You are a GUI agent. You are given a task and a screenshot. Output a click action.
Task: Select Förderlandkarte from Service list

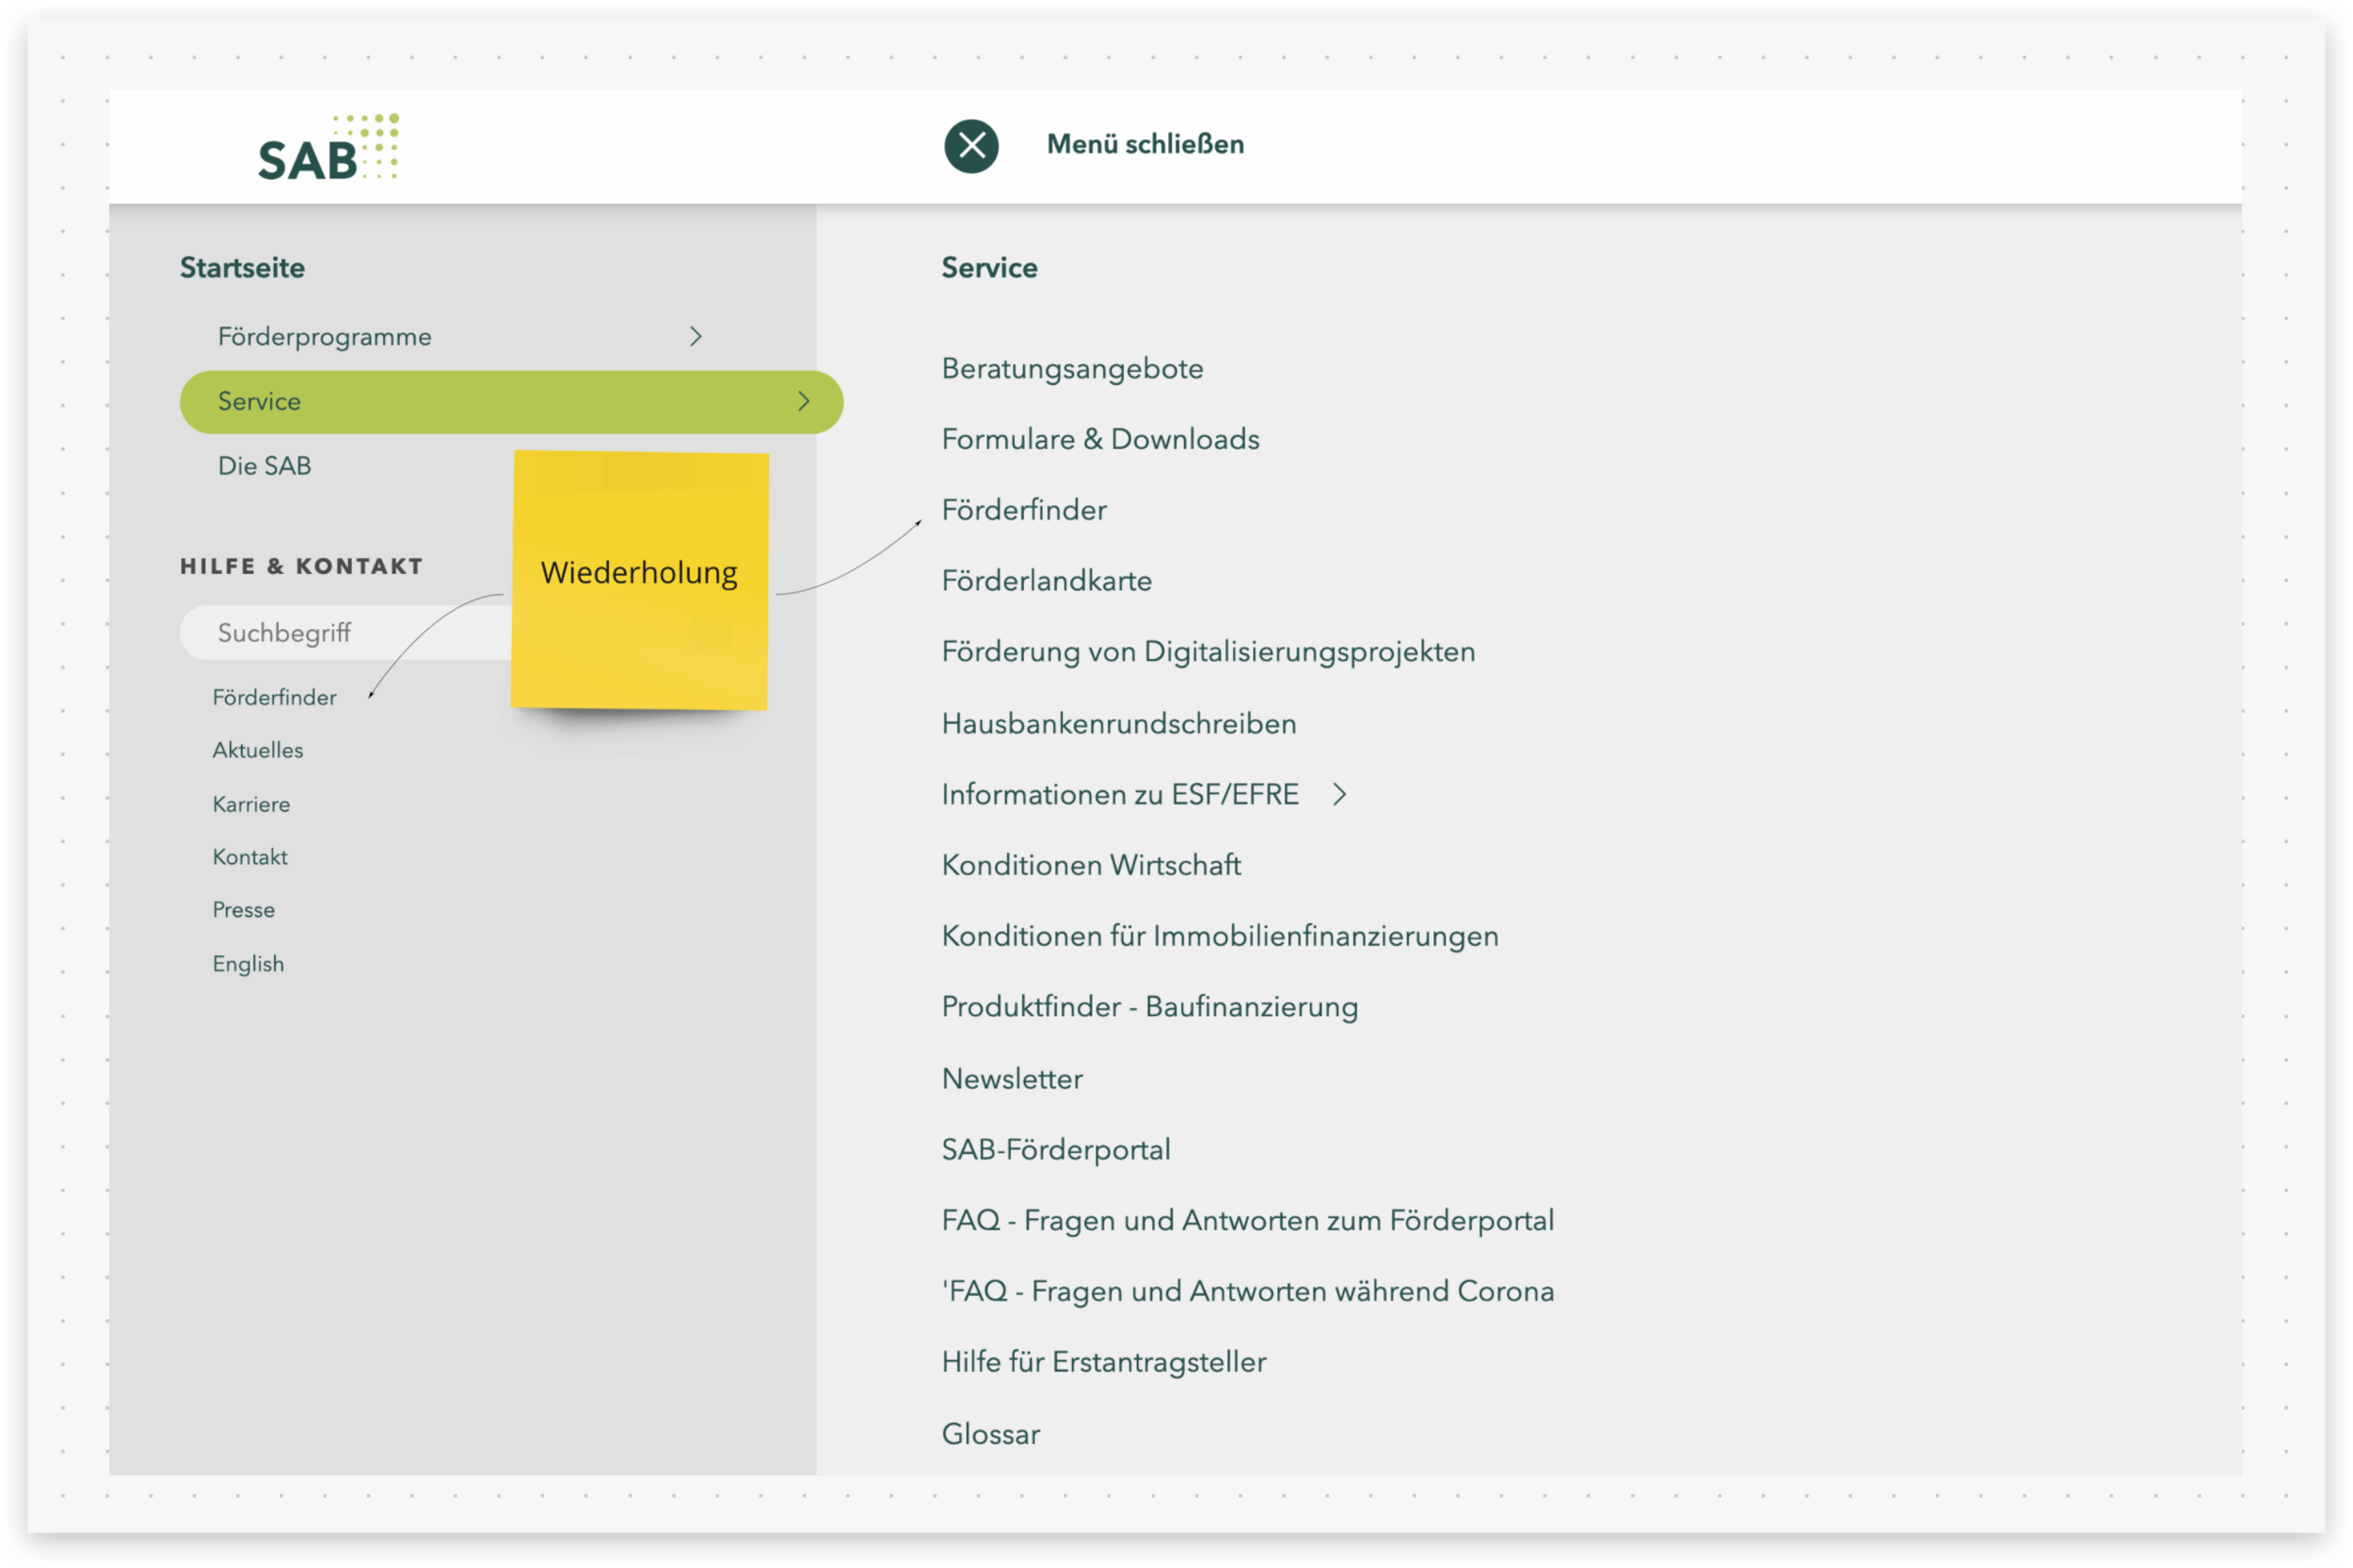click(x=1046, y=581)
